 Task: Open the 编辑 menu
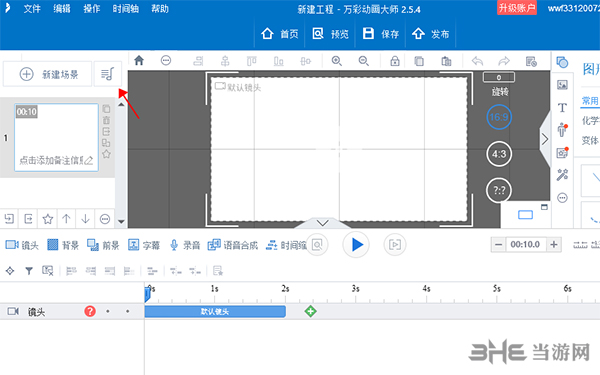[62, 9]
